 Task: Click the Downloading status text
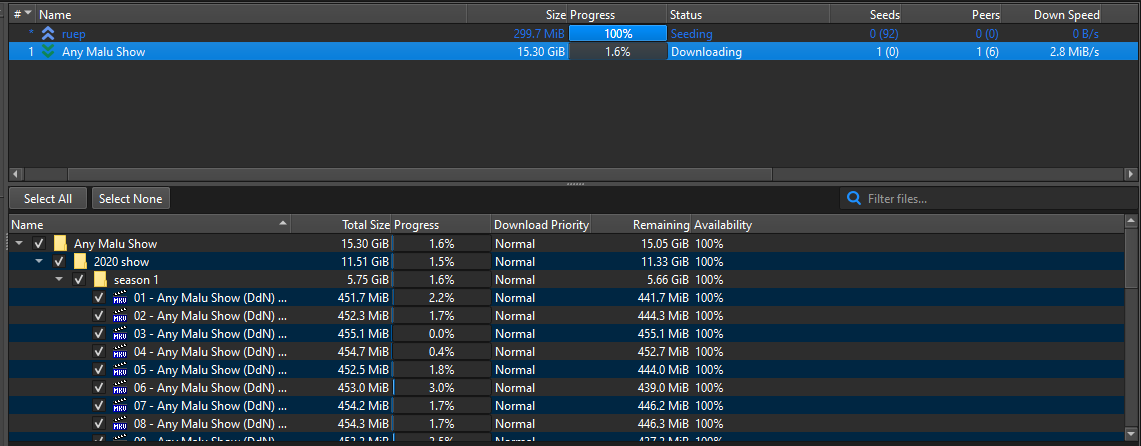click(x=707, y=52)
